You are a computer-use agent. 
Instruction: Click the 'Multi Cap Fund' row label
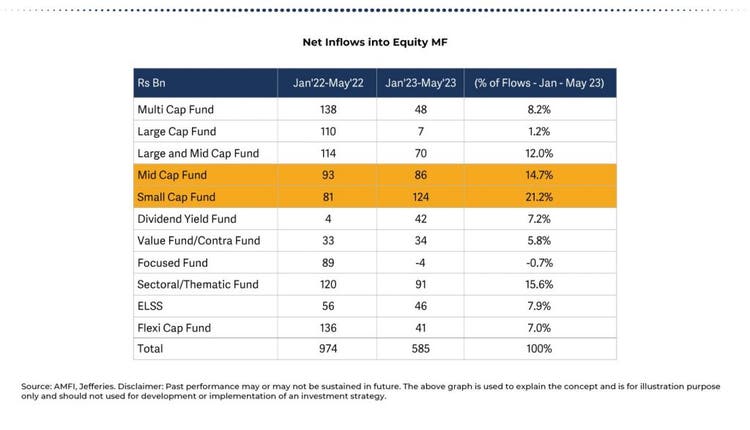tap(175, 109)
